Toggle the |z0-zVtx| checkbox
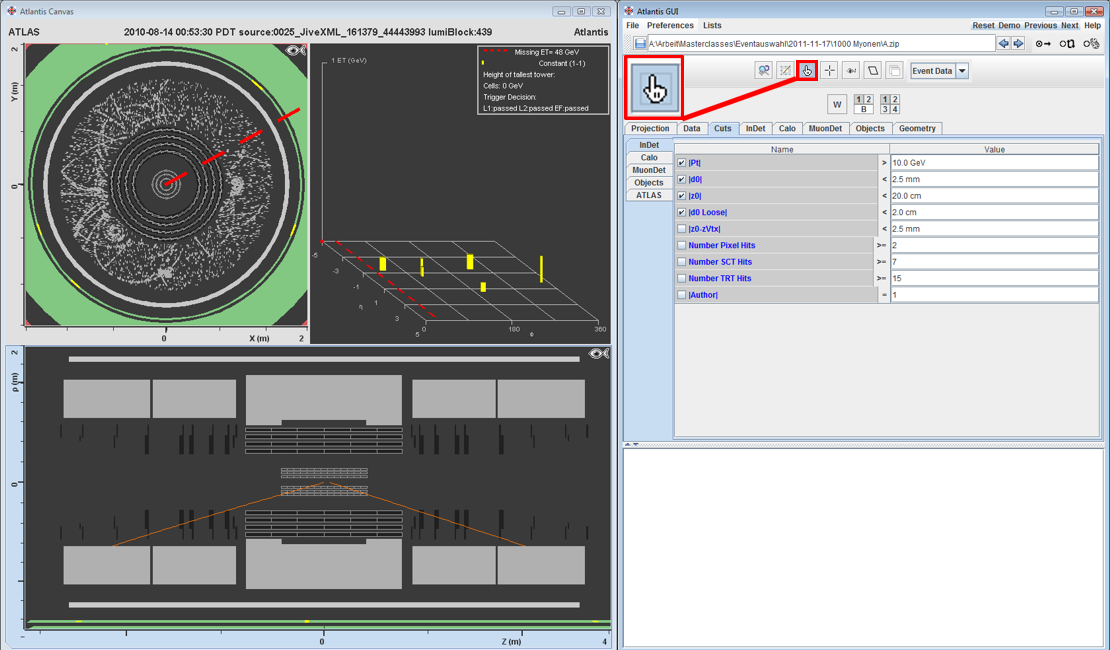The height and width of the screenshot is (650, 1110). [682, 229]
